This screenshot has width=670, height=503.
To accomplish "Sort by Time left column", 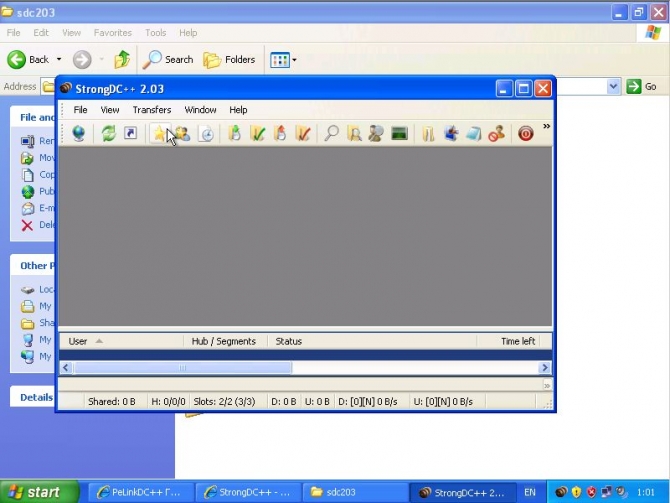I will [508, 341].
